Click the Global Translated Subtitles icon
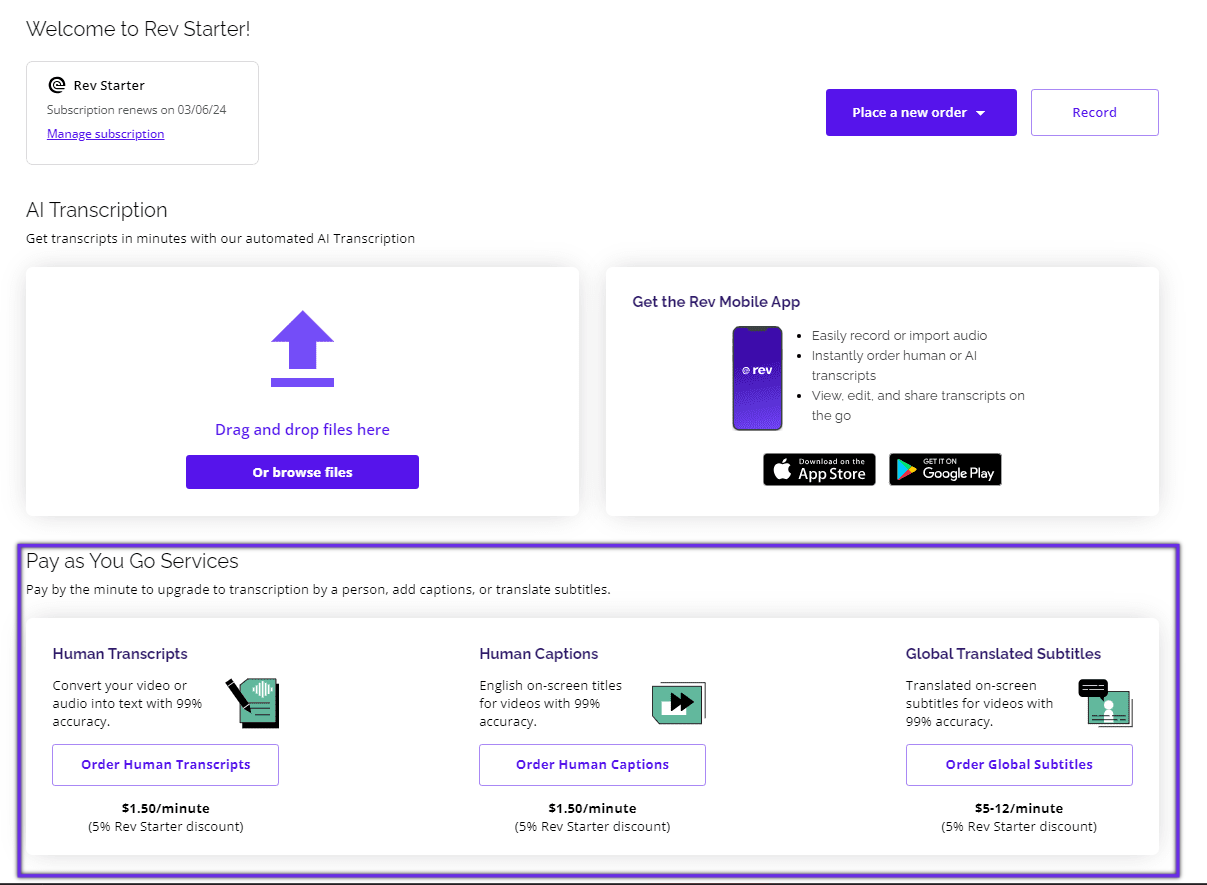This screenshot has height=885, width=1207. 1105,702
